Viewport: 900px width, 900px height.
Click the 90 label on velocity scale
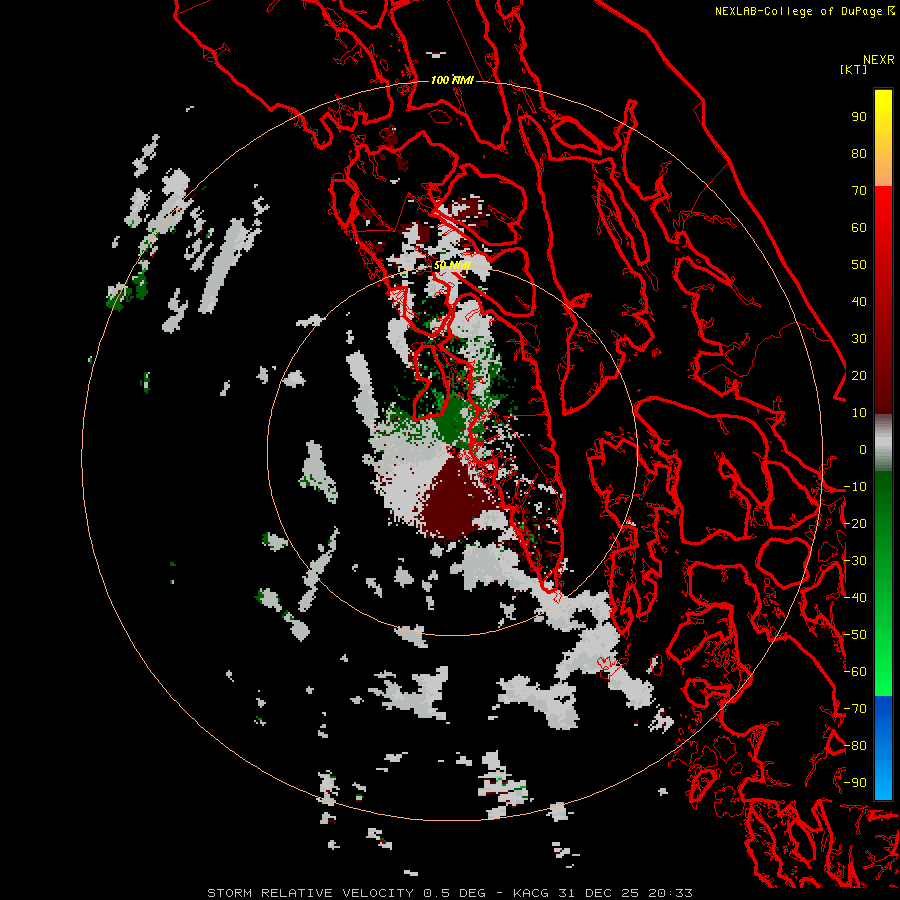[x=859, y=117]
